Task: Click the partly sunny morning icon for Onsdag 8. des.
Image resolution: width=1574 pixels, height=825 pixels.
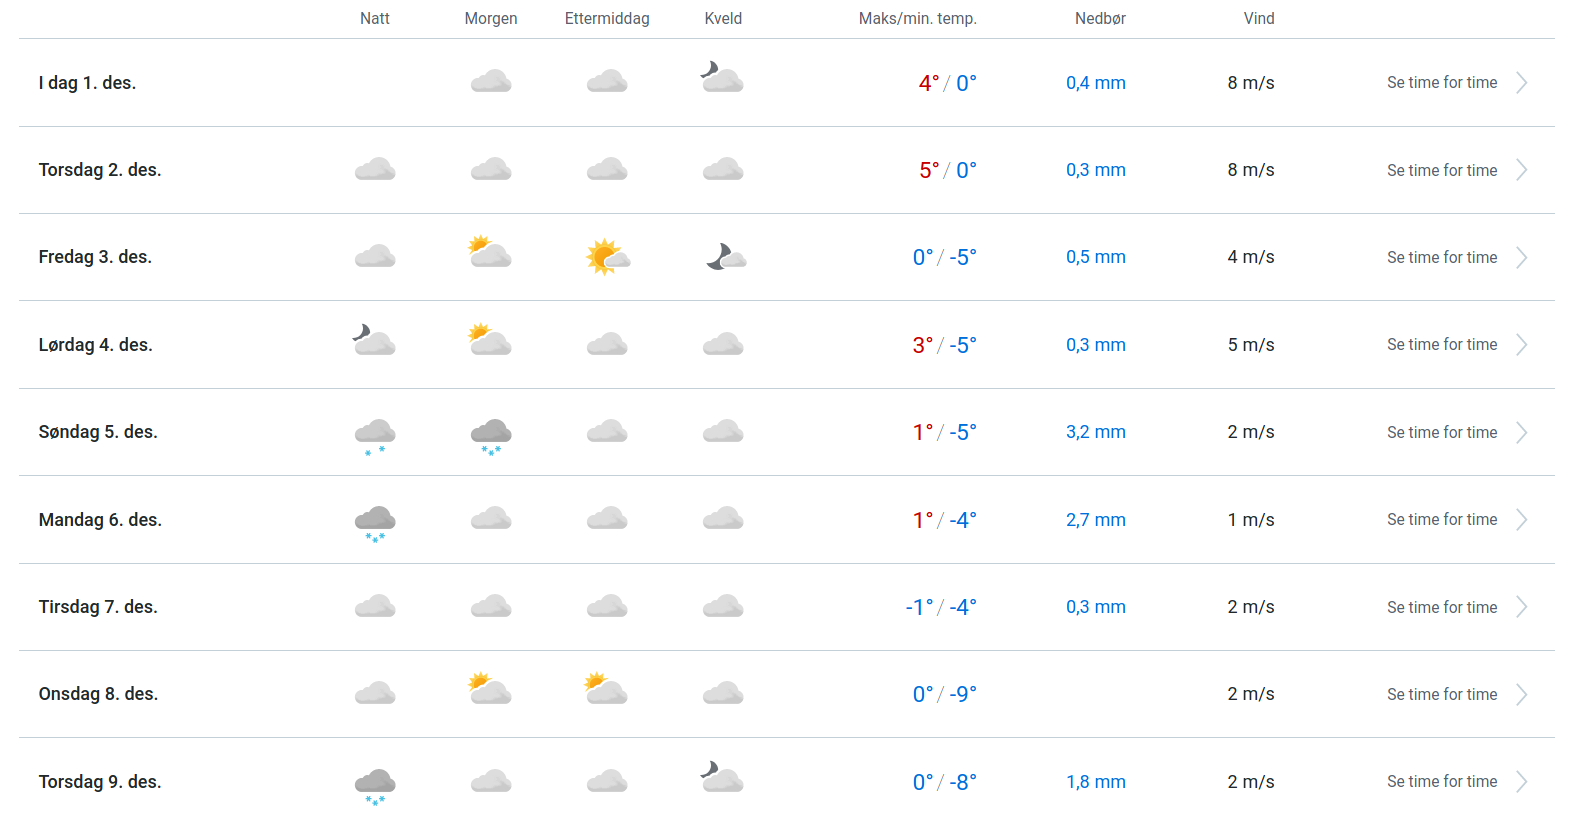Action: (x=490, y=690)
